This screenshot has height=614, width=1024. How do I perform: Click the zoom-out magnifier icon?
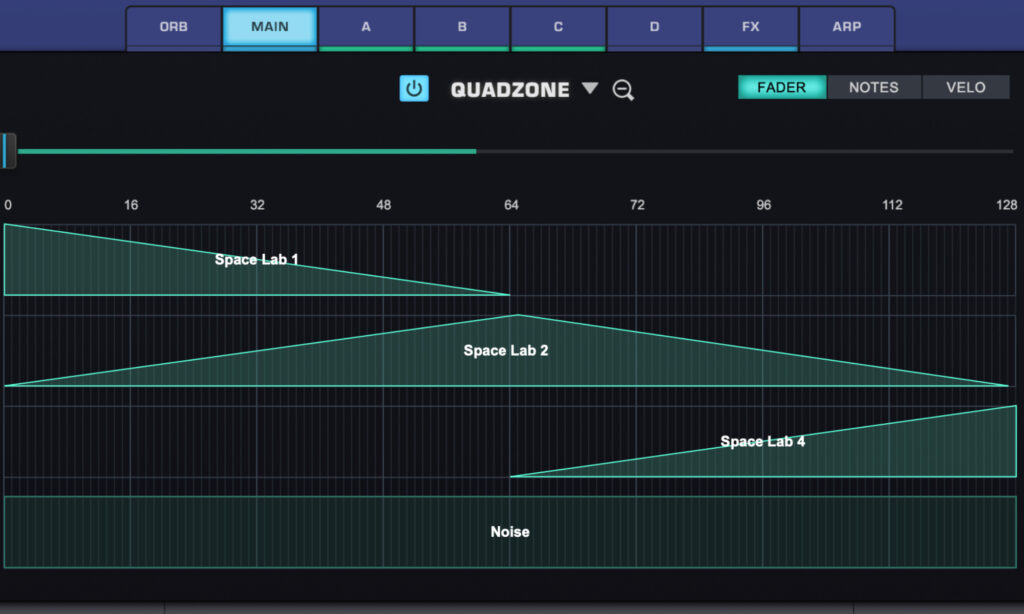point(623,89)
